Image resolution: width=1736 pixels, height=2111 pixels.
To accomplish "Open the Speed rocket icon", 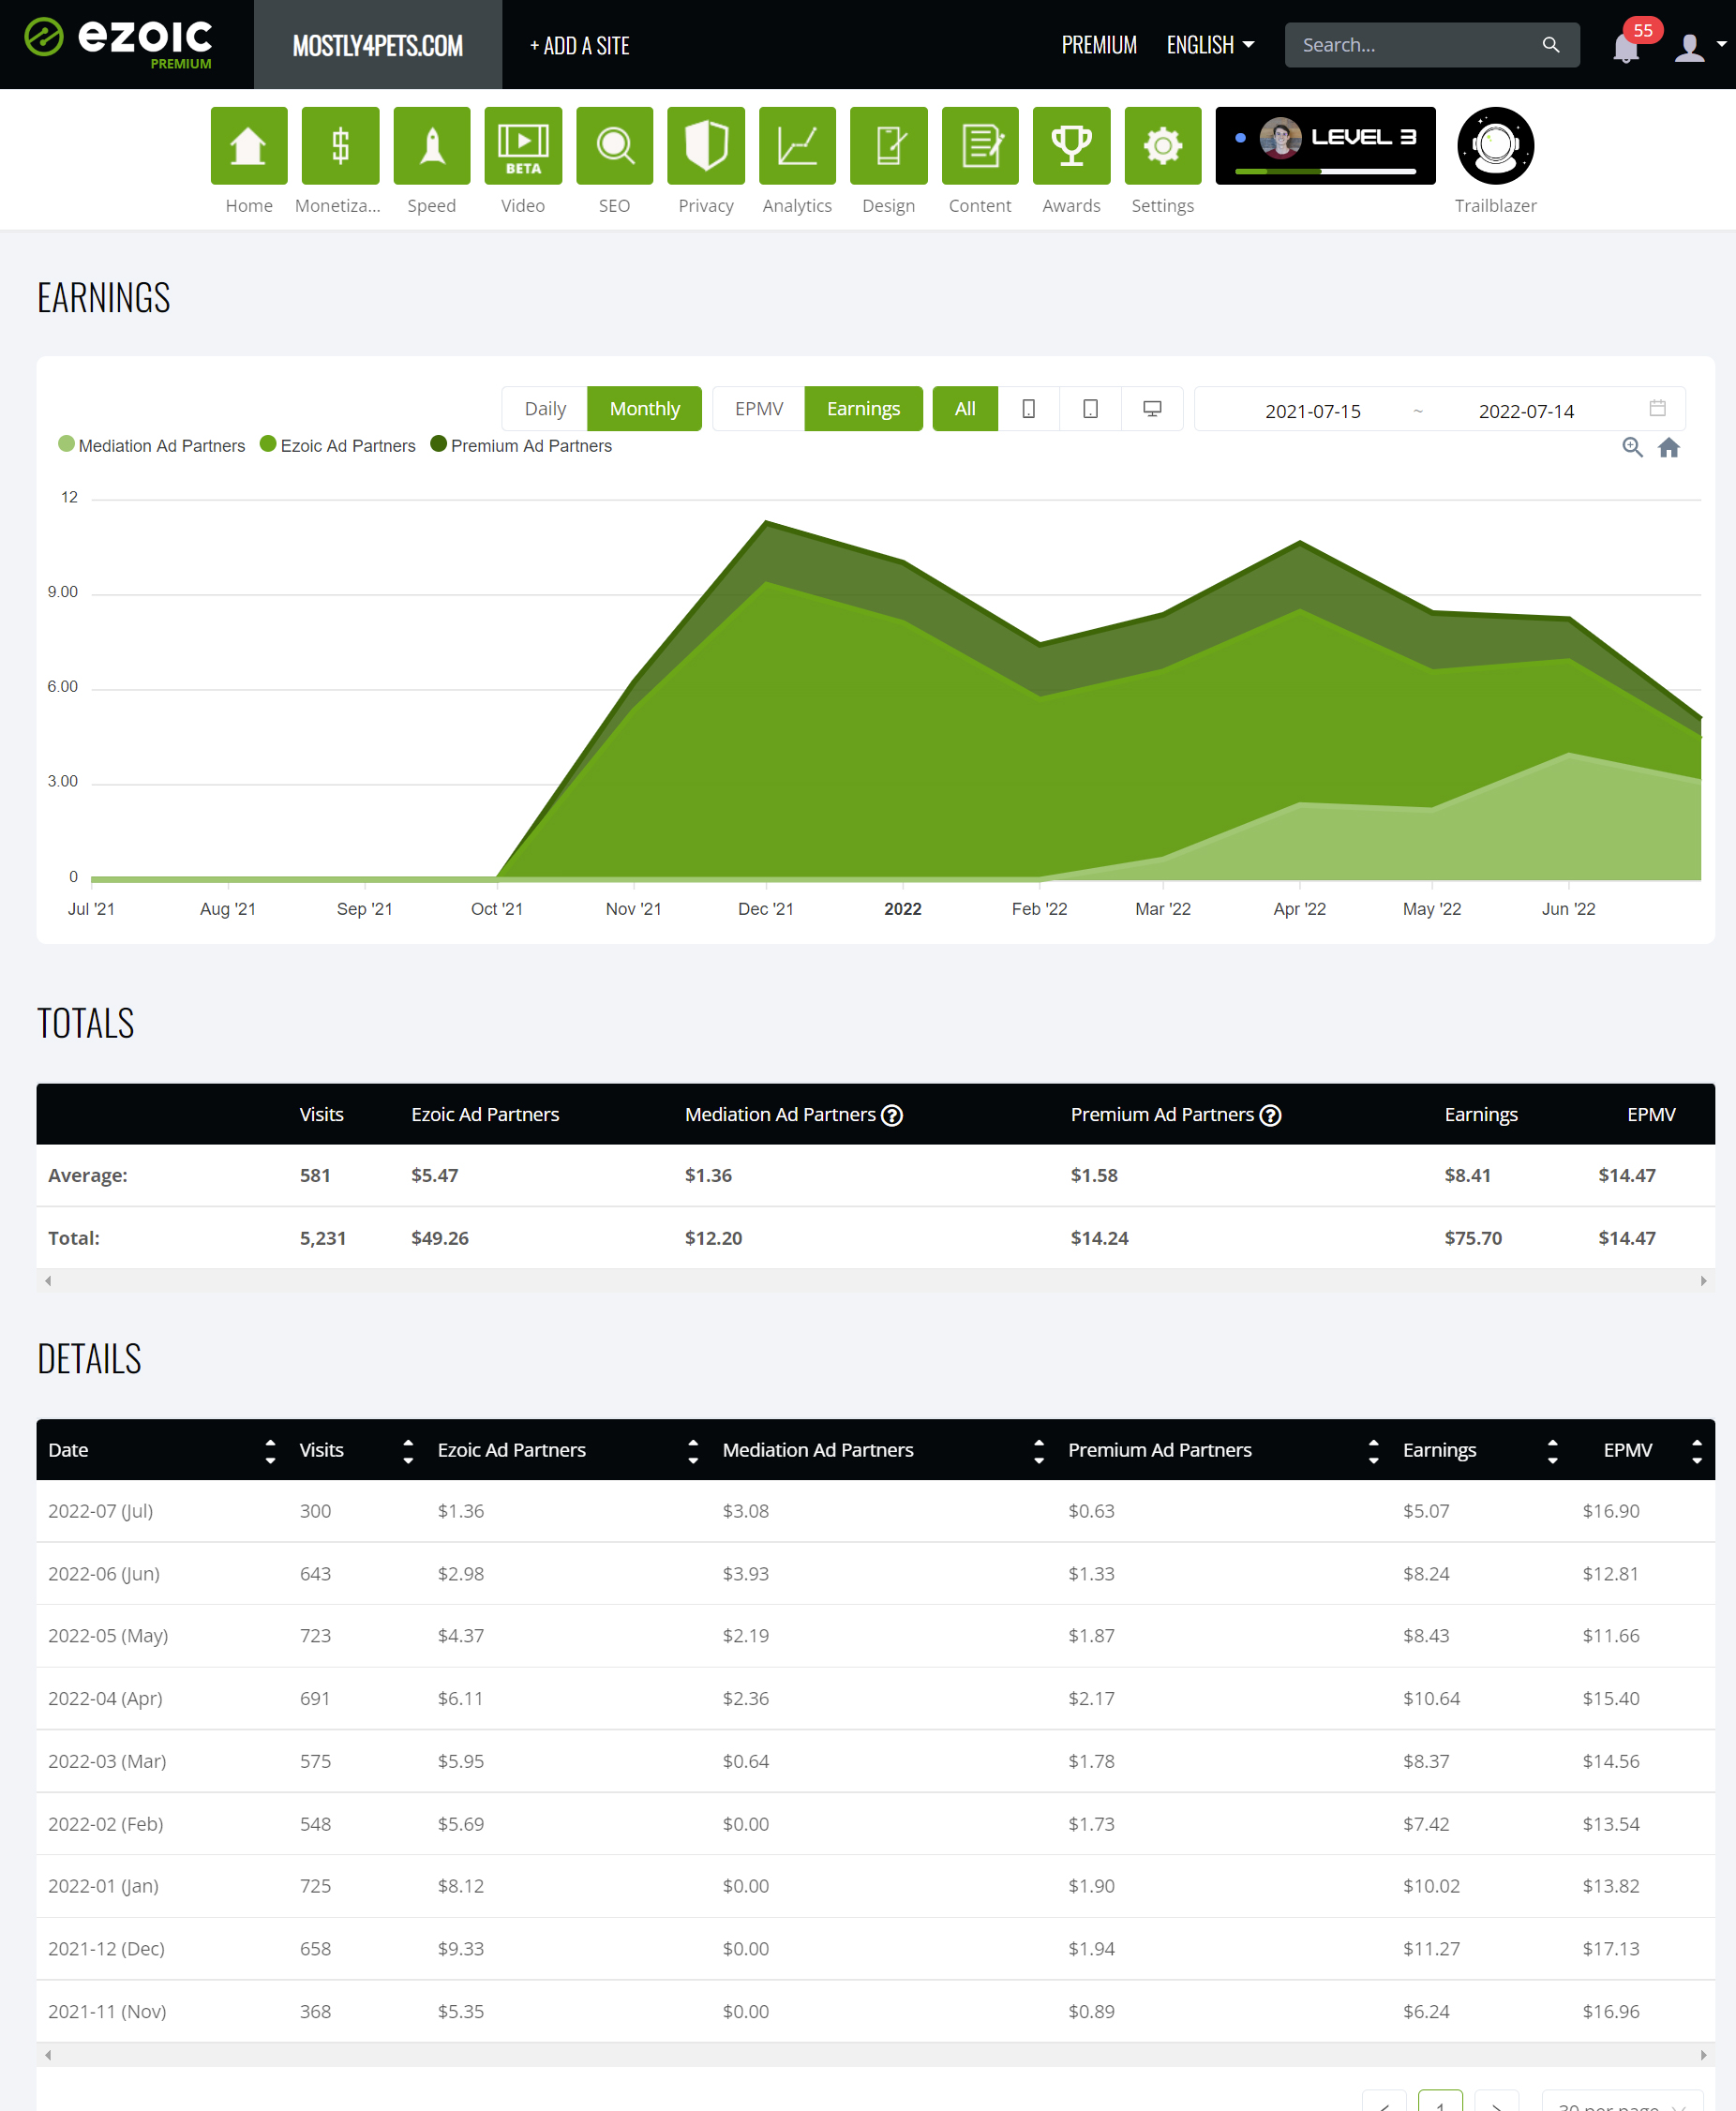I will (432, 146).
